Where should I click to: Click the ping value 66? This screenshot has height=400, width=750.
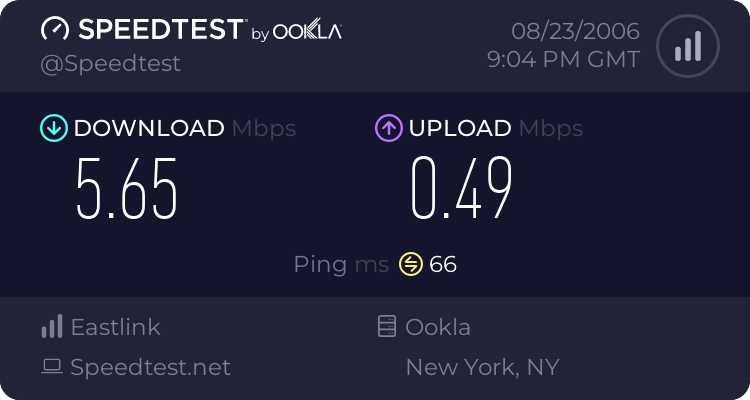click(443, 264)
